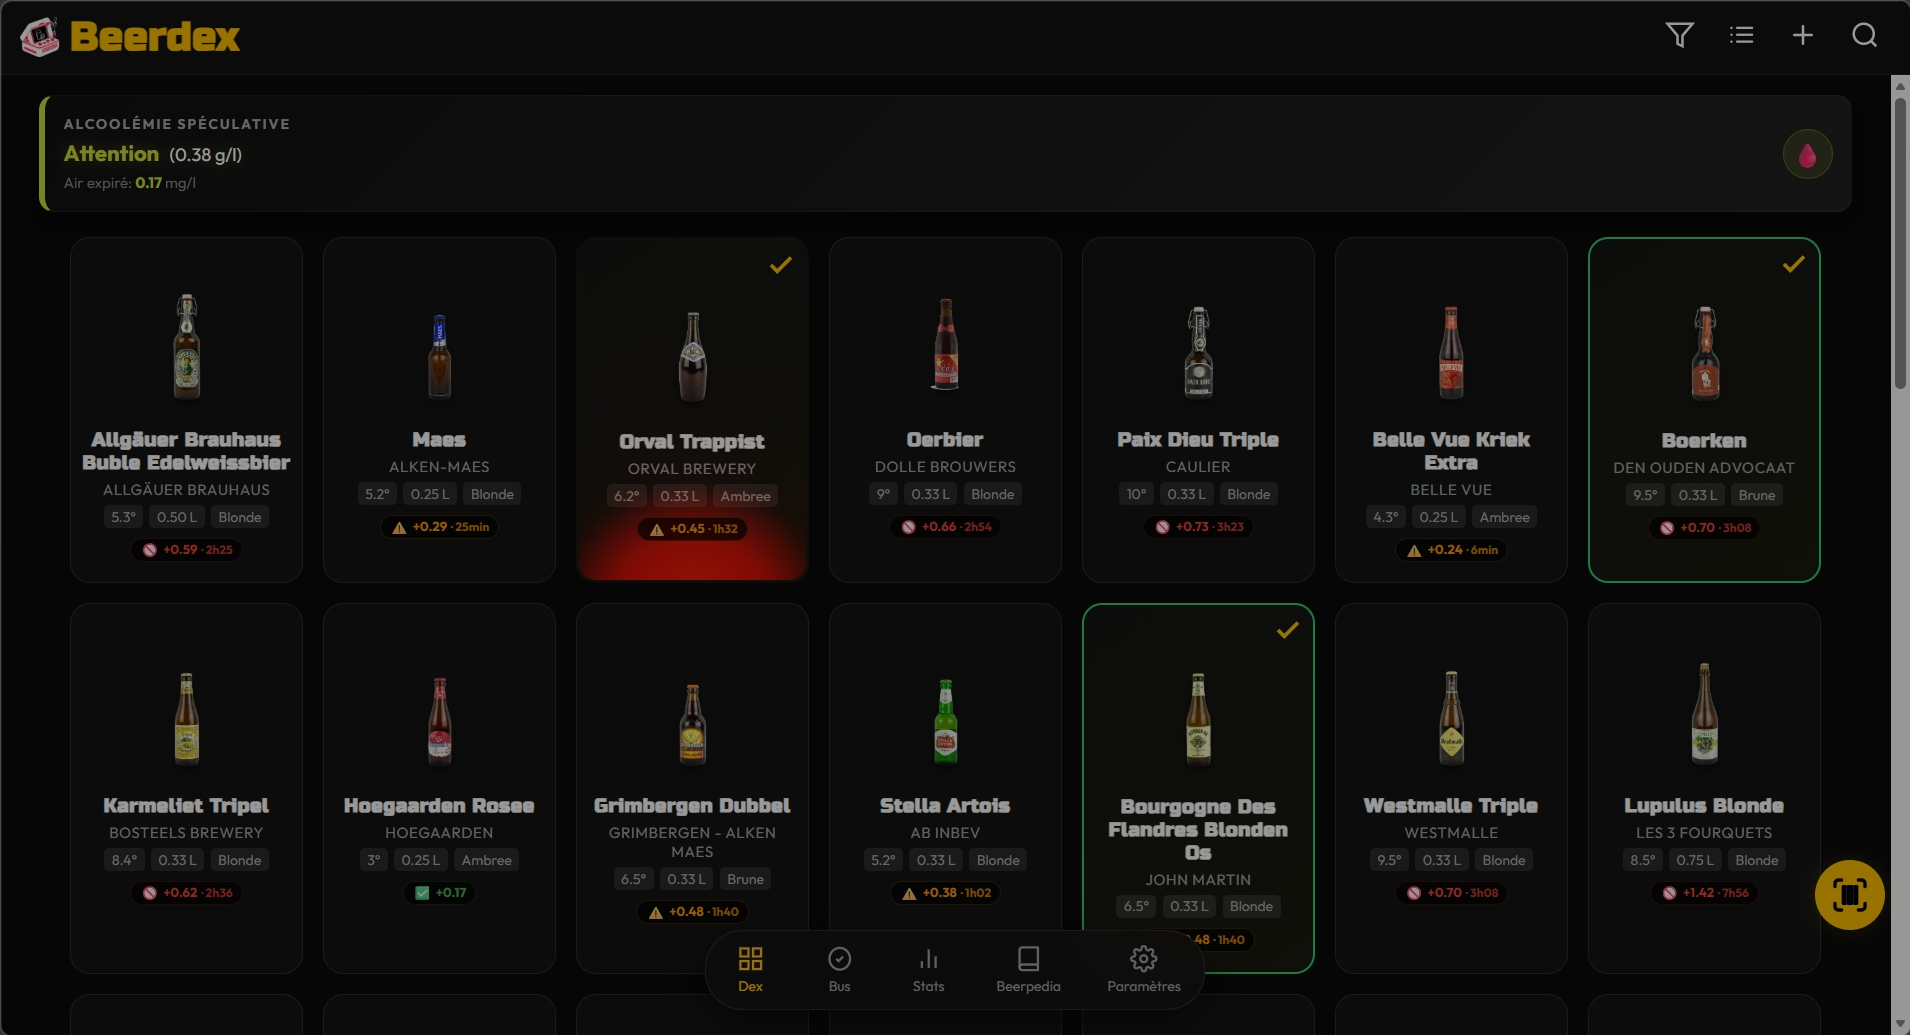Select the Stella Artois bottle image

(945, 721)
